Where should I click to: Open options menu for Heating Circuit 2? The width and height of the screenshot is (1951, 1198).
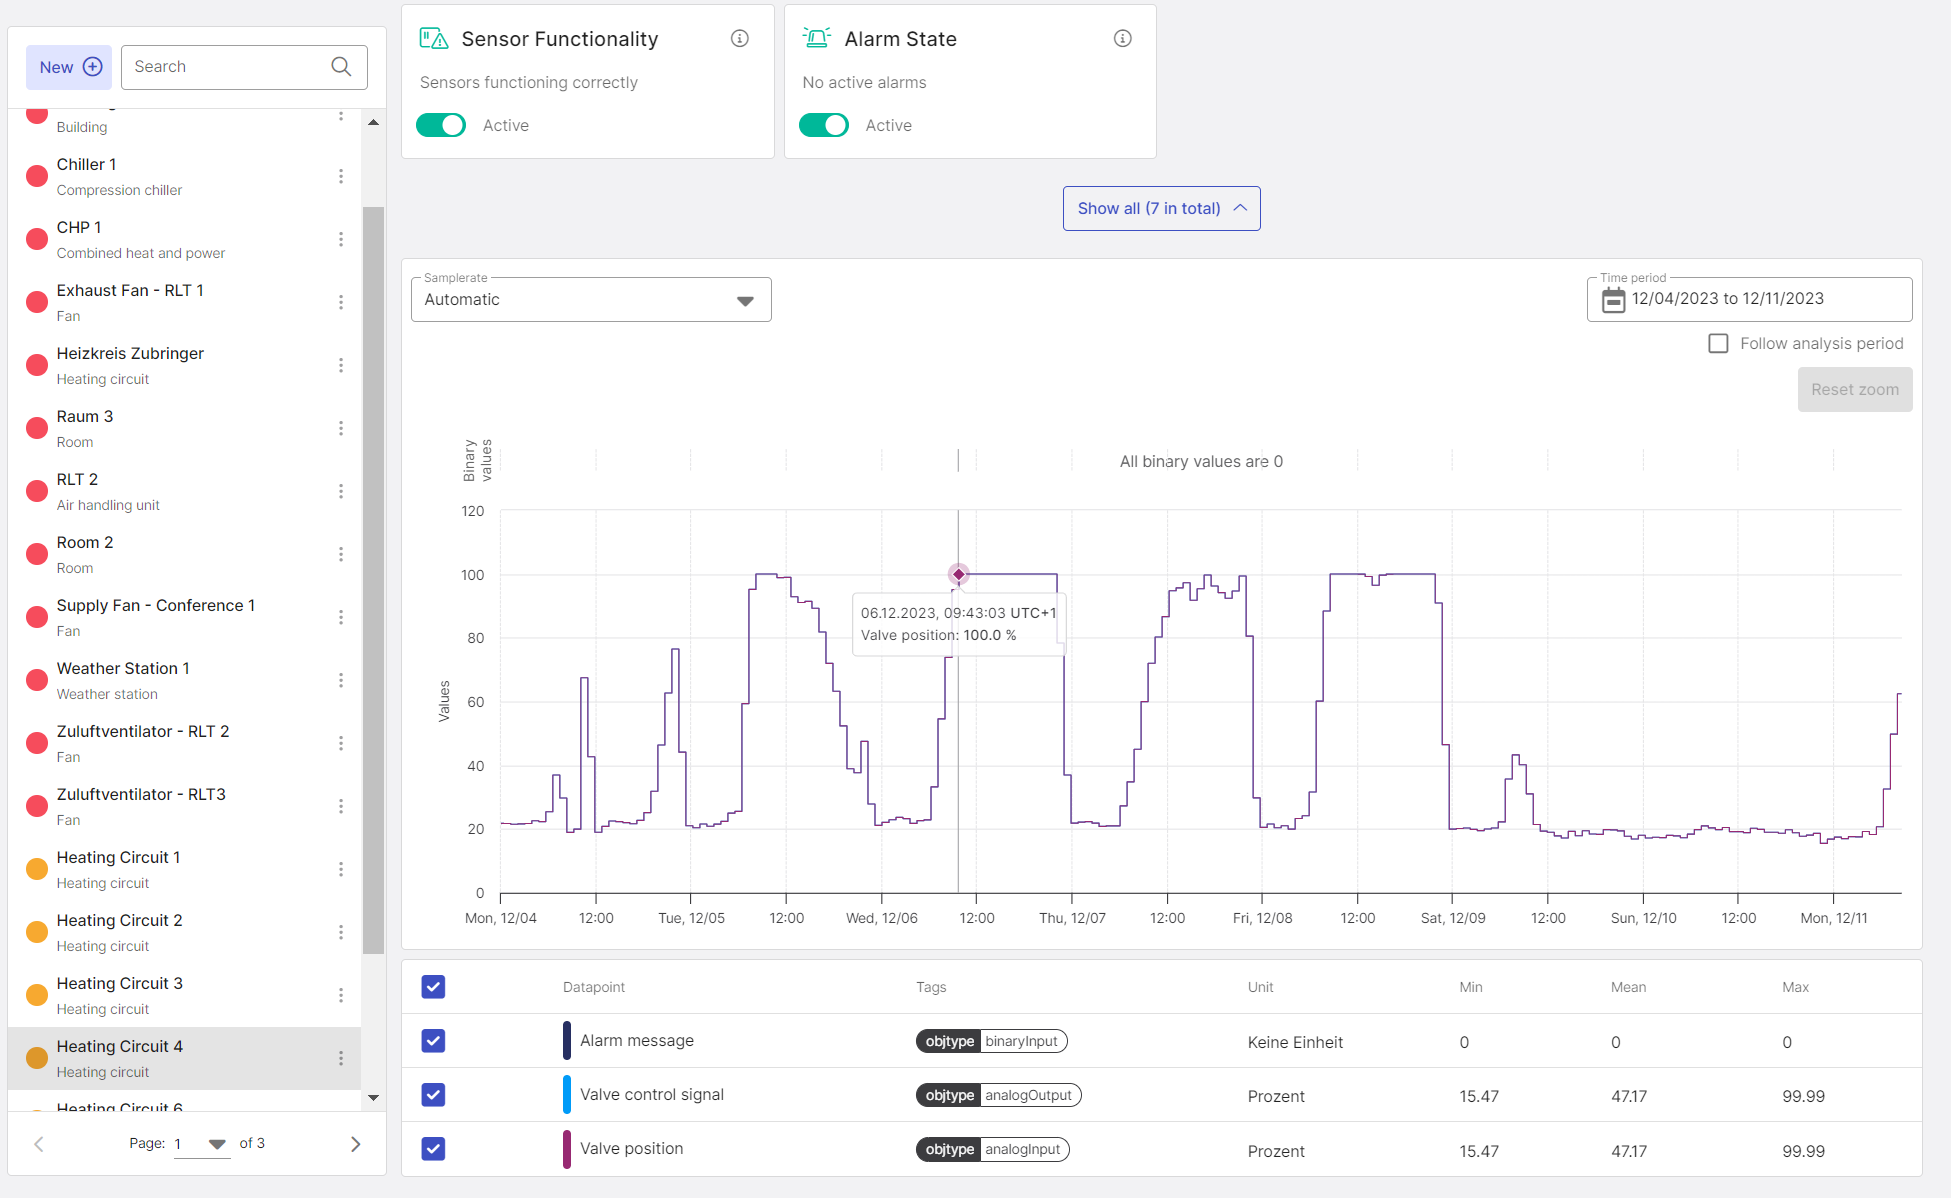pyautogui.click(x=341, y=932)
